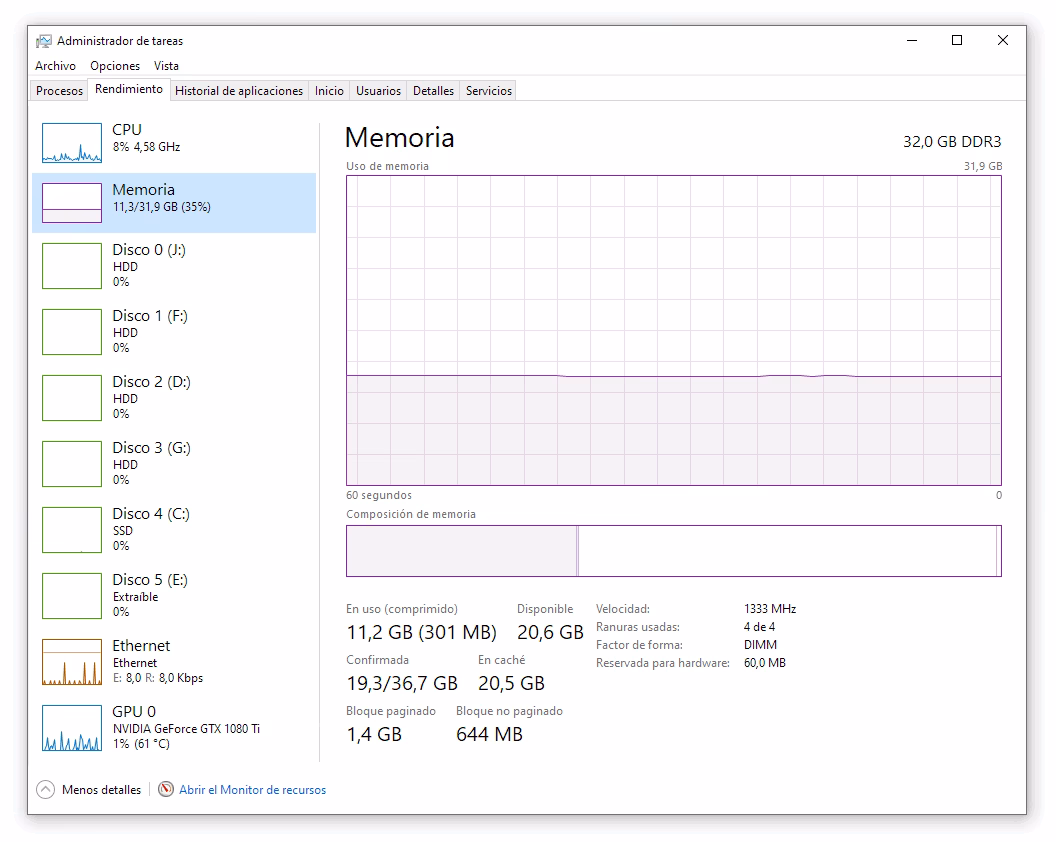Click the Resource Monitor icon at bottom
The height and width of the screenshot is (842, 1056).
[x=166, y=789]
